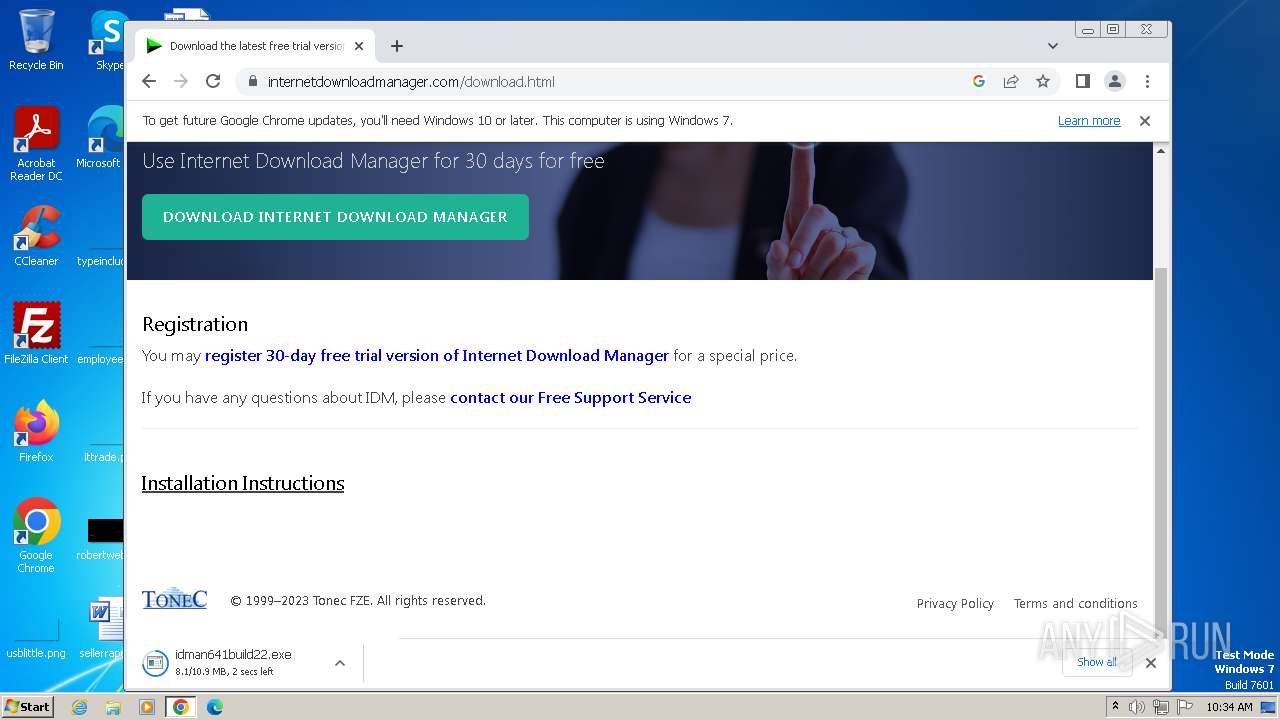The image size is (1280, 720).
Task: Open the Chrome profile avatar
Action: pyautogui.click(x=1115, y=81)
